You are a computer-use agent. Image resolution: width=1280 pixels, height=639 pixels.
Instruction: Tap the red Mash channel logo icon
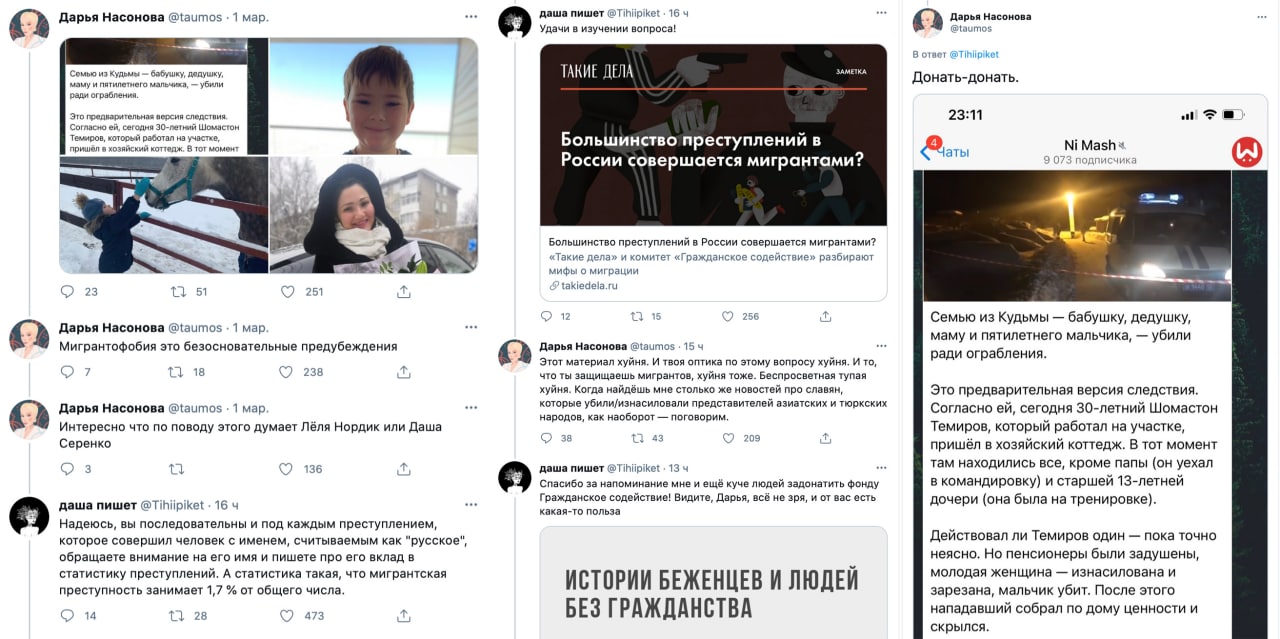pyautogui.click(x=1246, y=152)
